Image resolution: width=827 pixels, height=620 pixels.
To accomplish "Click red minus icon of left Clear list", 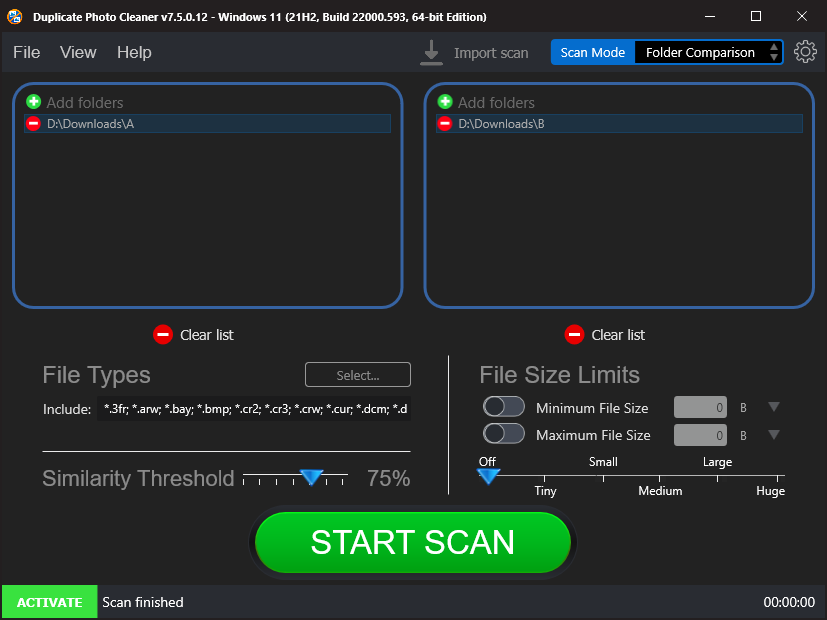I will [x=163, y=334].
